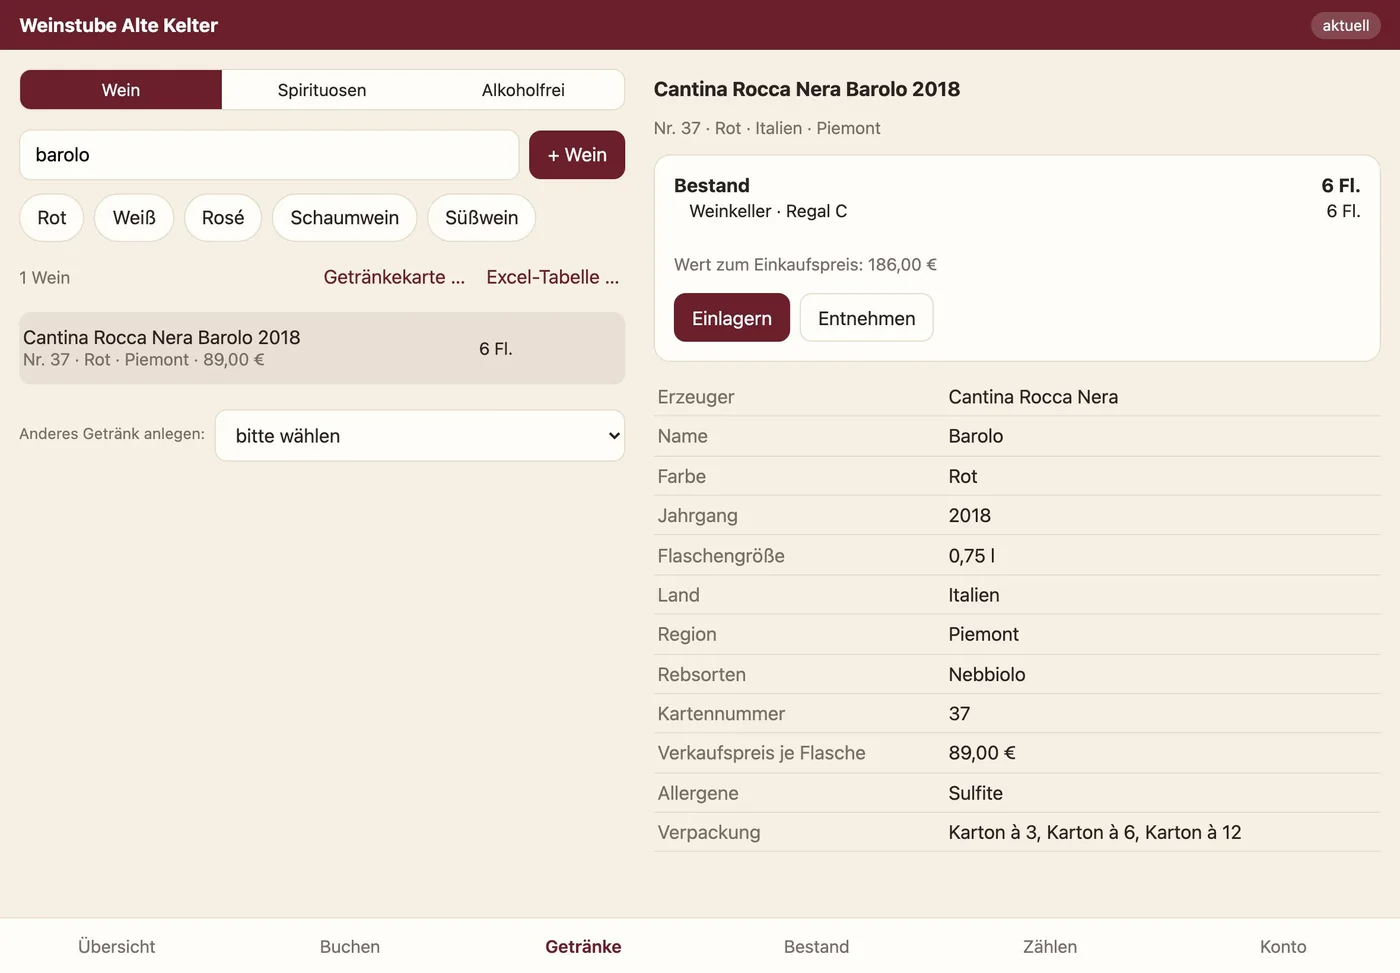The image size is (1400, 973).
Task: Open the Zählen section
Action: [1050, 947]
